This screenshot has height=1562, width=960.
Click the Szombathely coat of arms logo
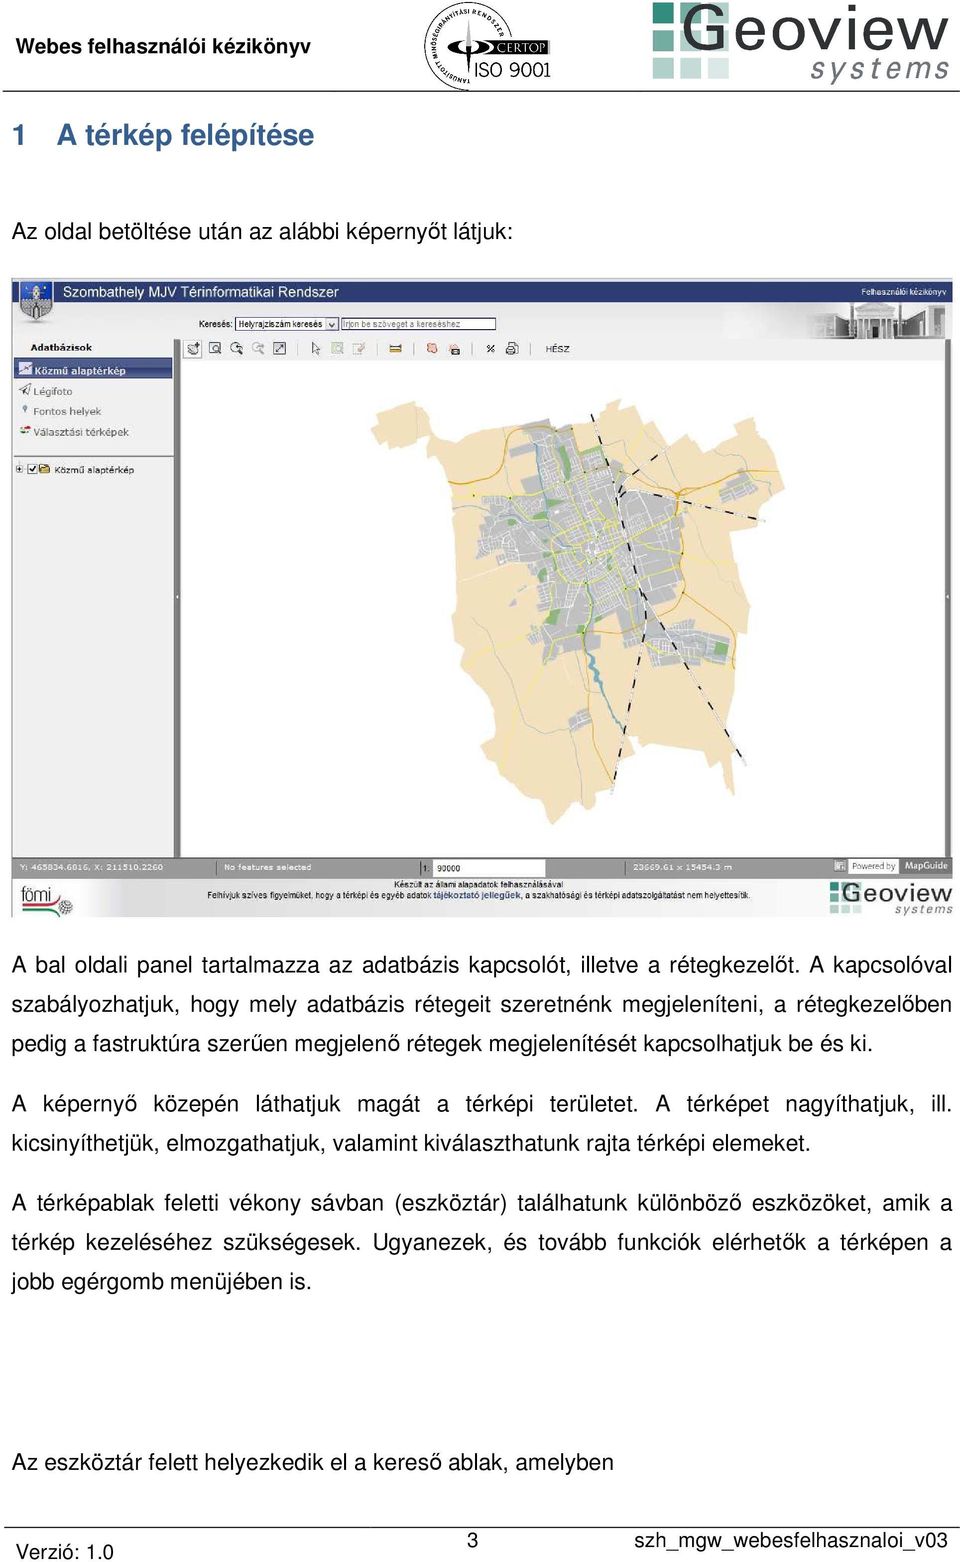coord(36,300)
